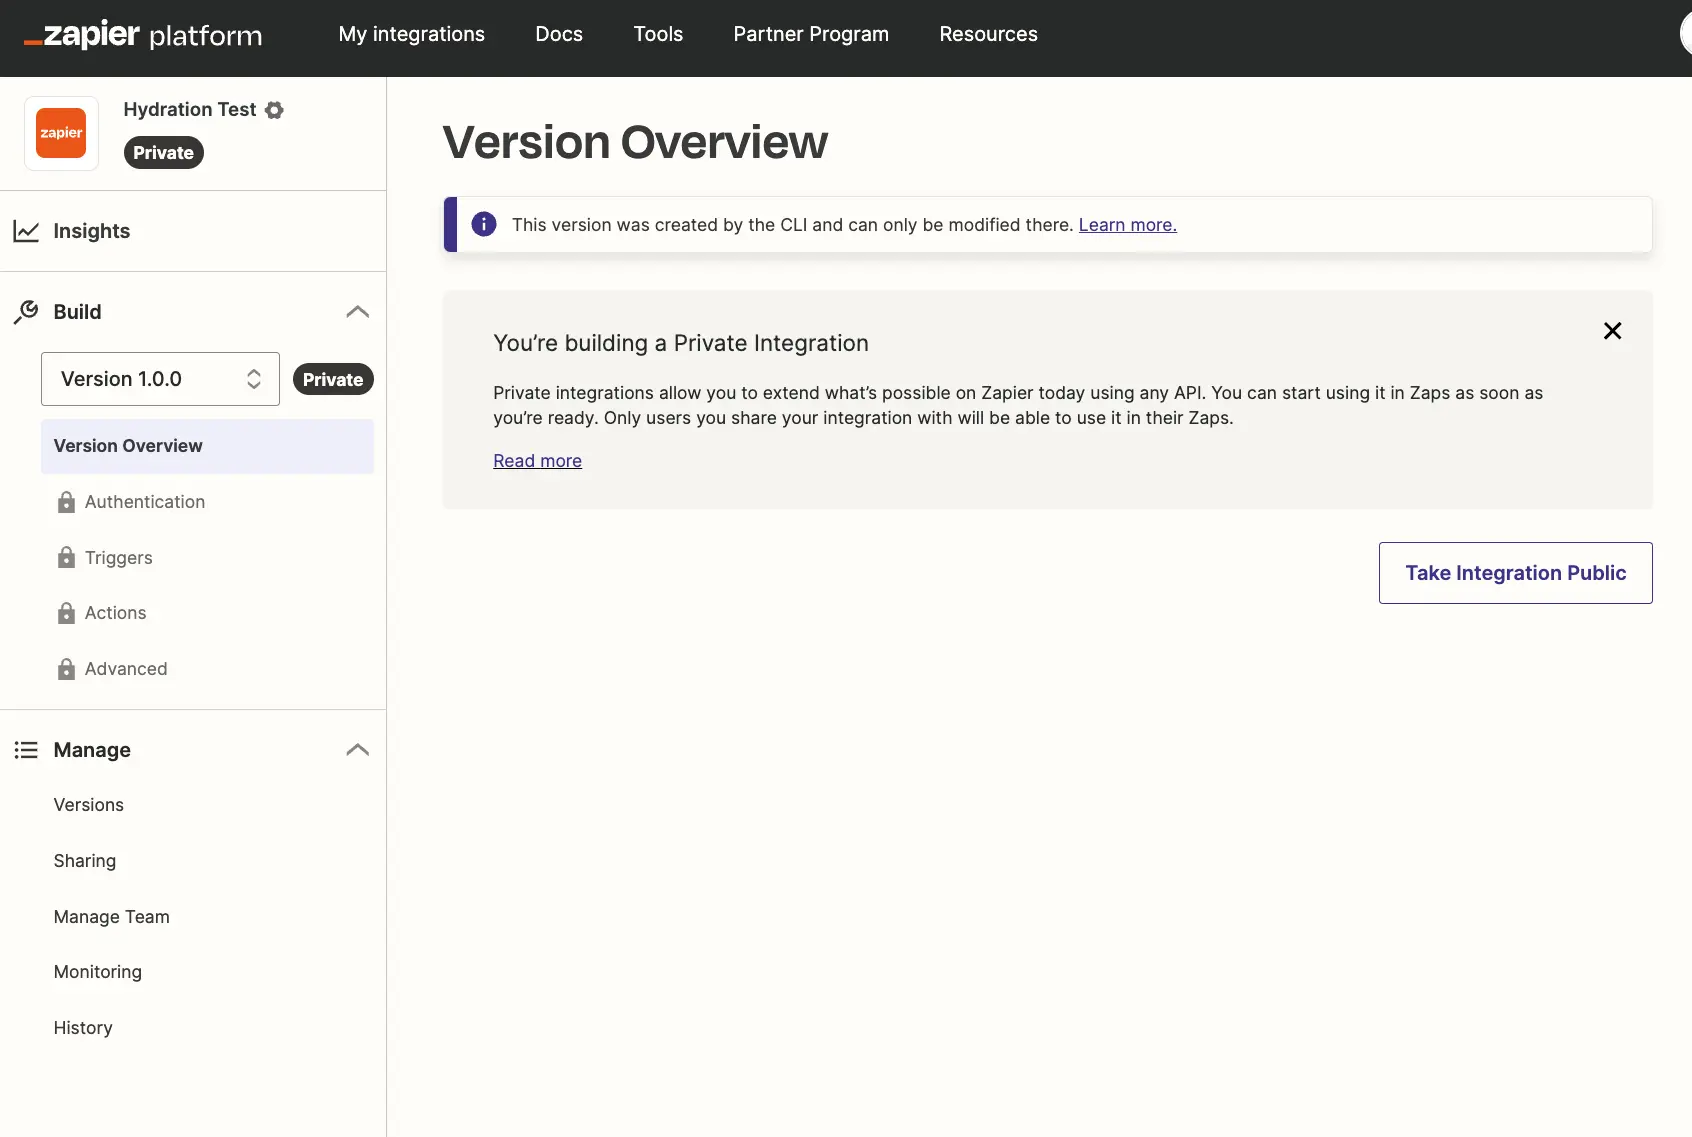Screen dimensions: 1692x1137
Task: Click the lock icon beside Triggers
Action: (66, 557)
